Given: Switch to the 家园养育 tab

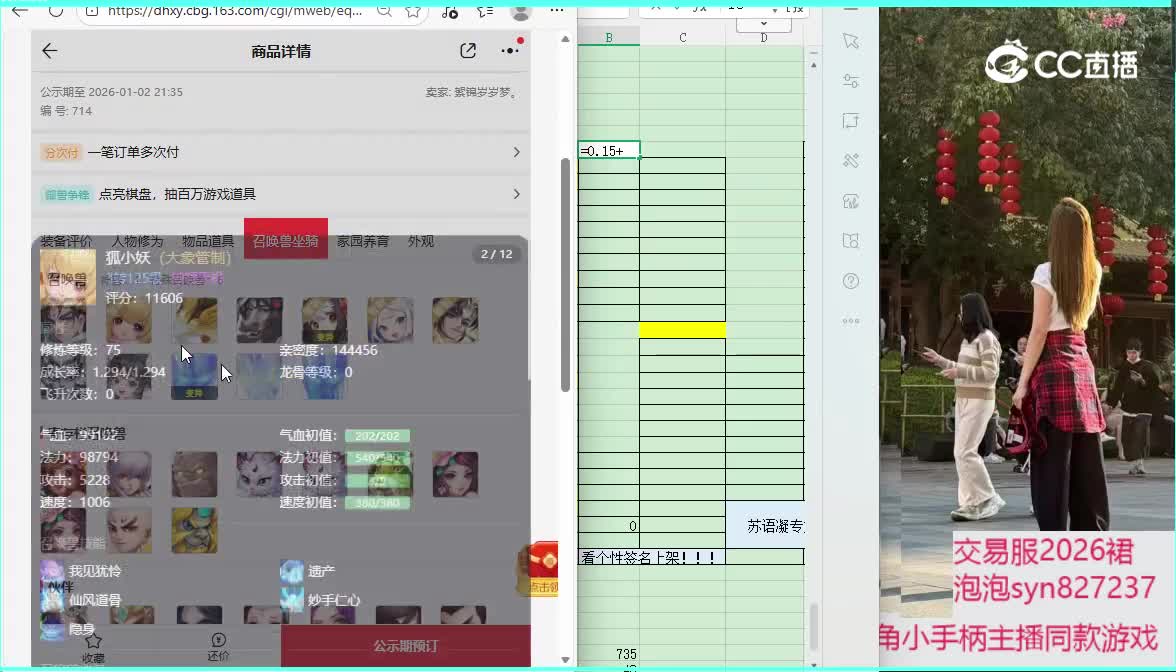Looking at the screenshot, I should point(364,241).
